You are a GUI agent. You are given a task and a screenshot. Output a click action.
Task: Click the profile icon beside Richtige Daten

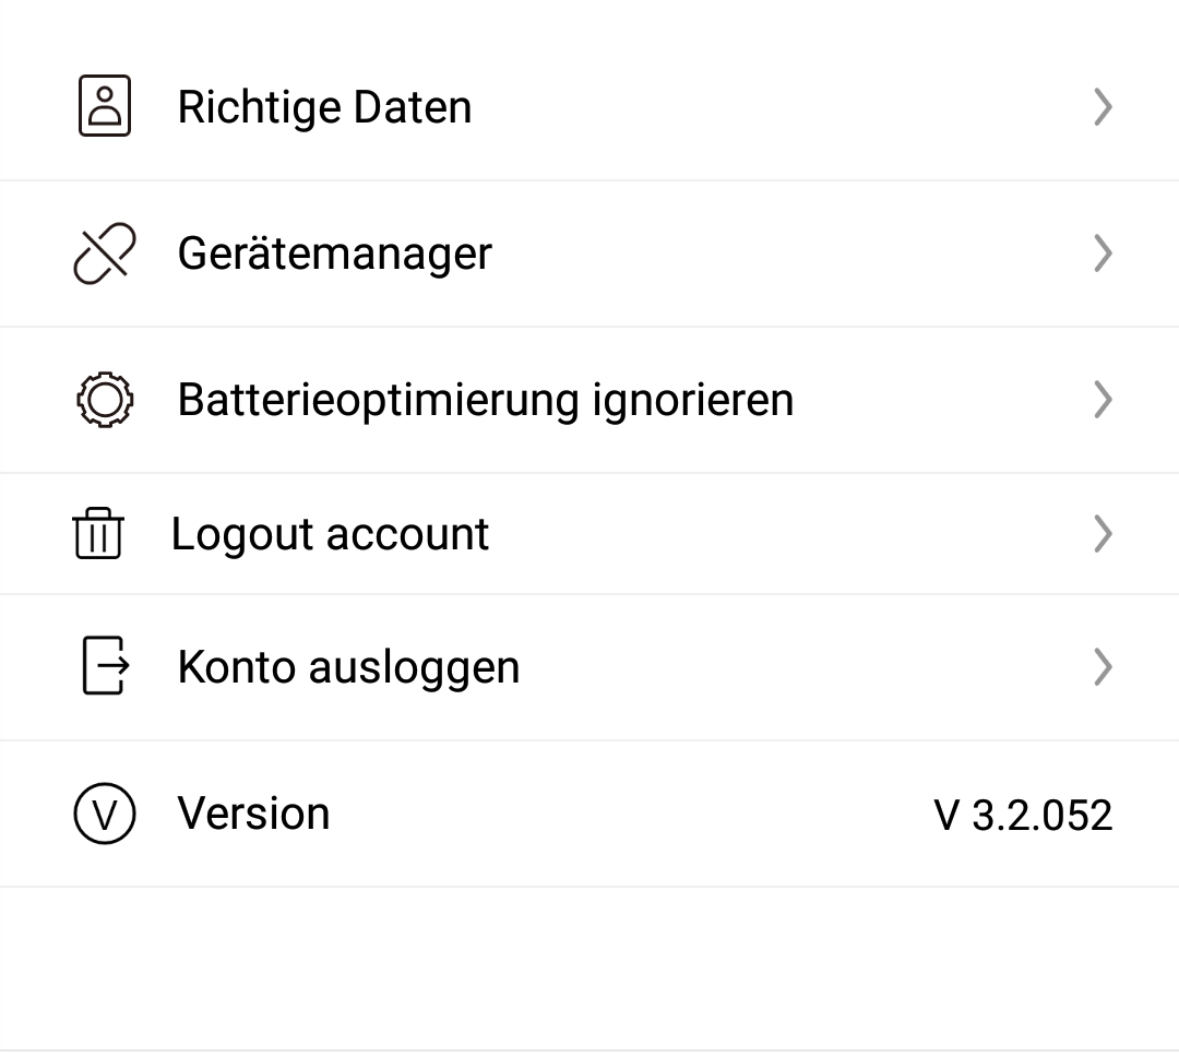[104, 107]
